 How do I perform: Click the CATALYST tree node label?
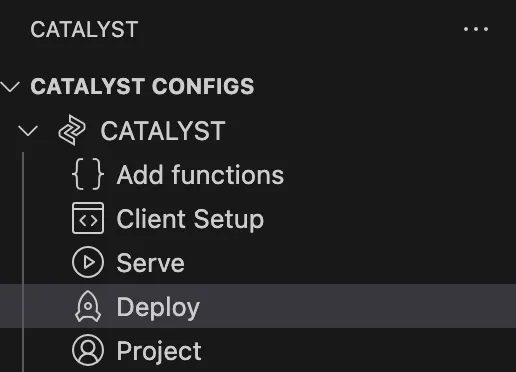click(163, 131)
